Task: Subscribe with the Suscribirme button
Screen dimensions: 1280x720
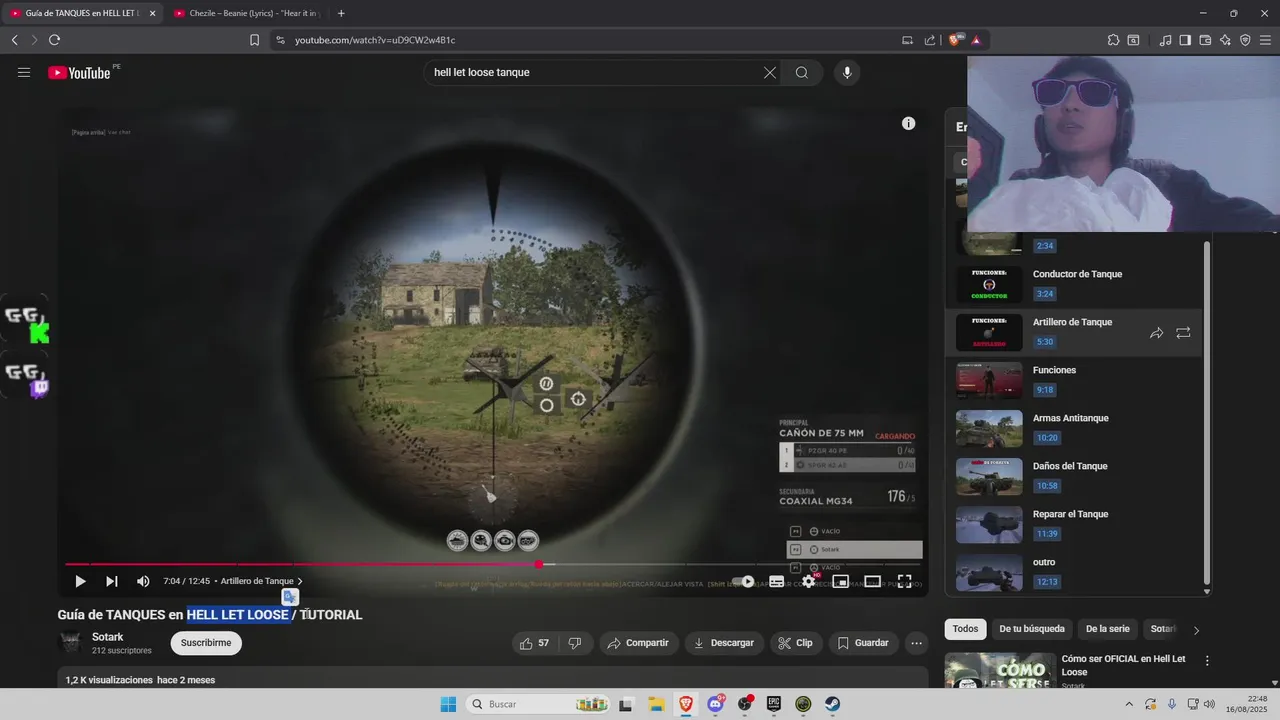Action: [206, 643]
